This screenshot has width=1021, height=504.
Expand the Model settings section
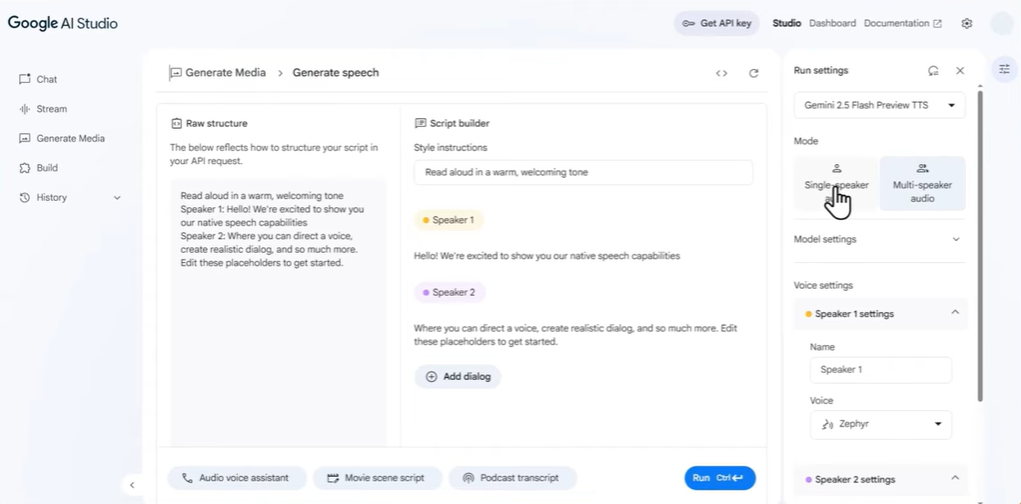(x=879, y=239)
